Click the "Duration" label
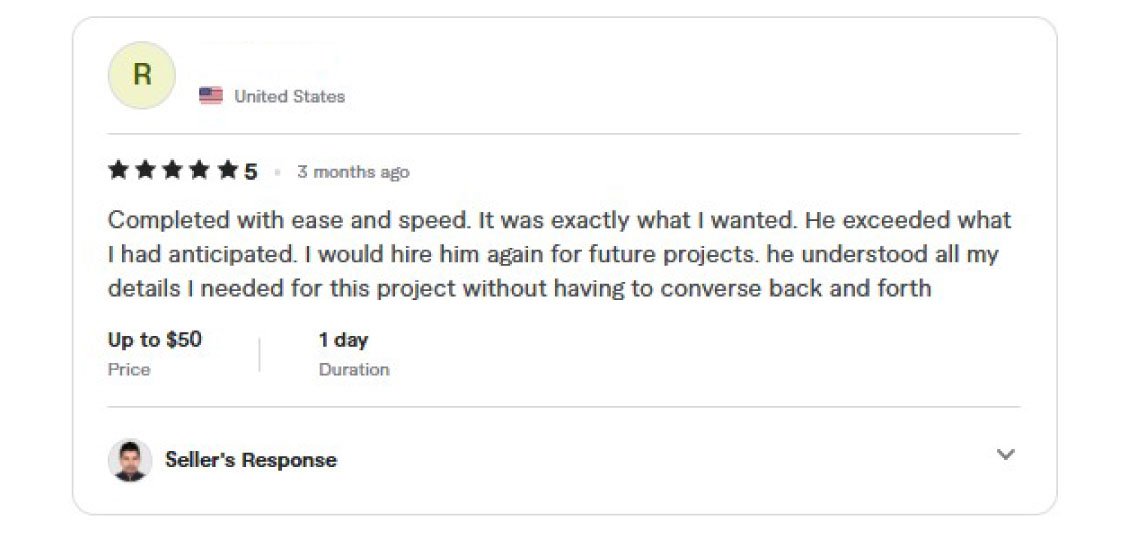The width and height of the screenshot is (1127, 535). point(354,370)
